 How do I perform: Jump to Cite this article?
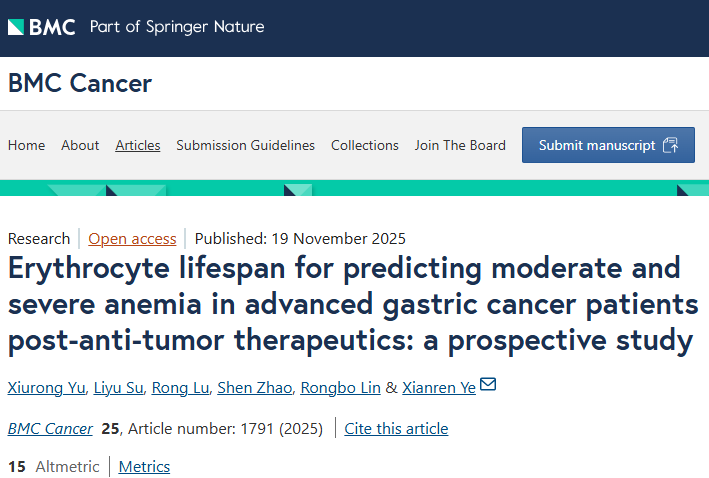coord(396,428)
